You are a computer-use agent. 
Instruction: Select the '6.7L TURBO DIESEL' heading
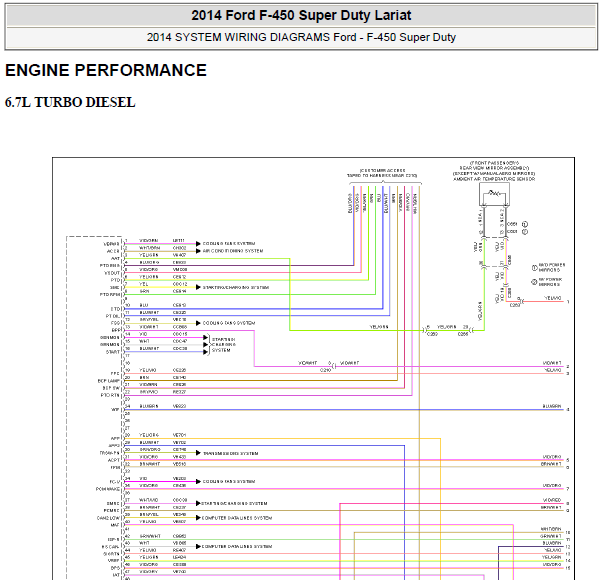70,103
